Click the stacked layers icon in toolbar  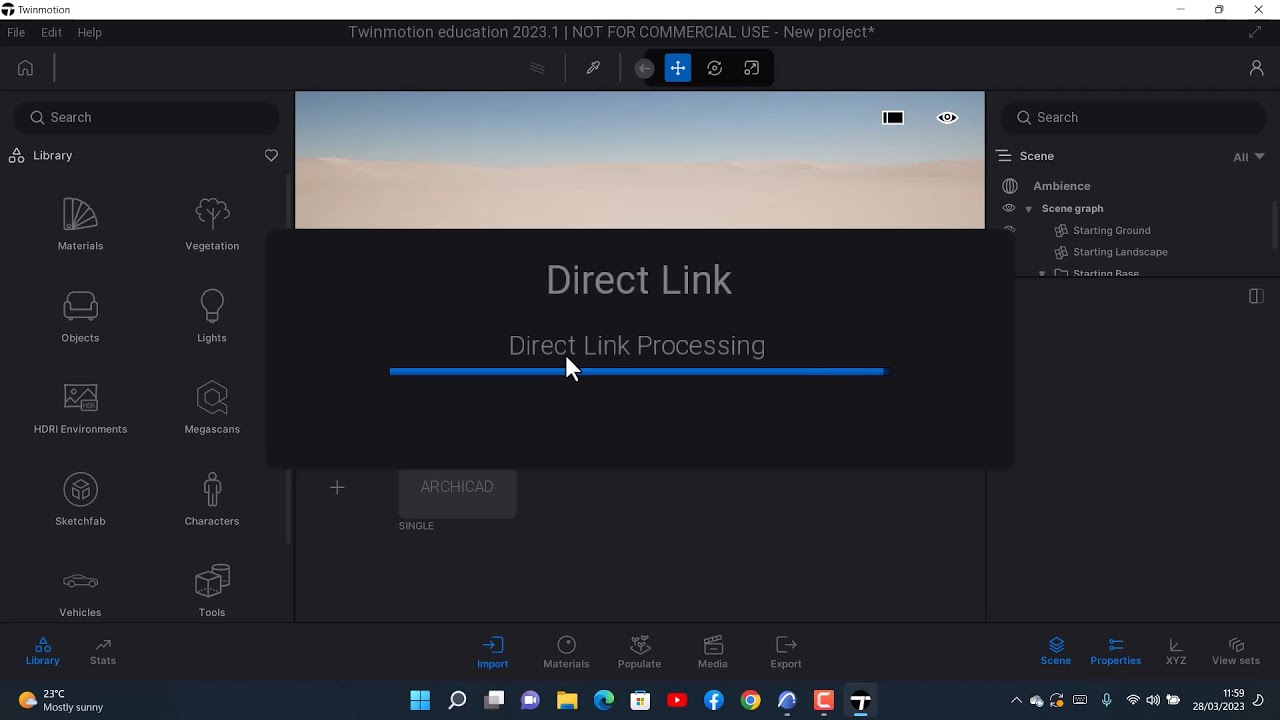(x=537, y=68)
